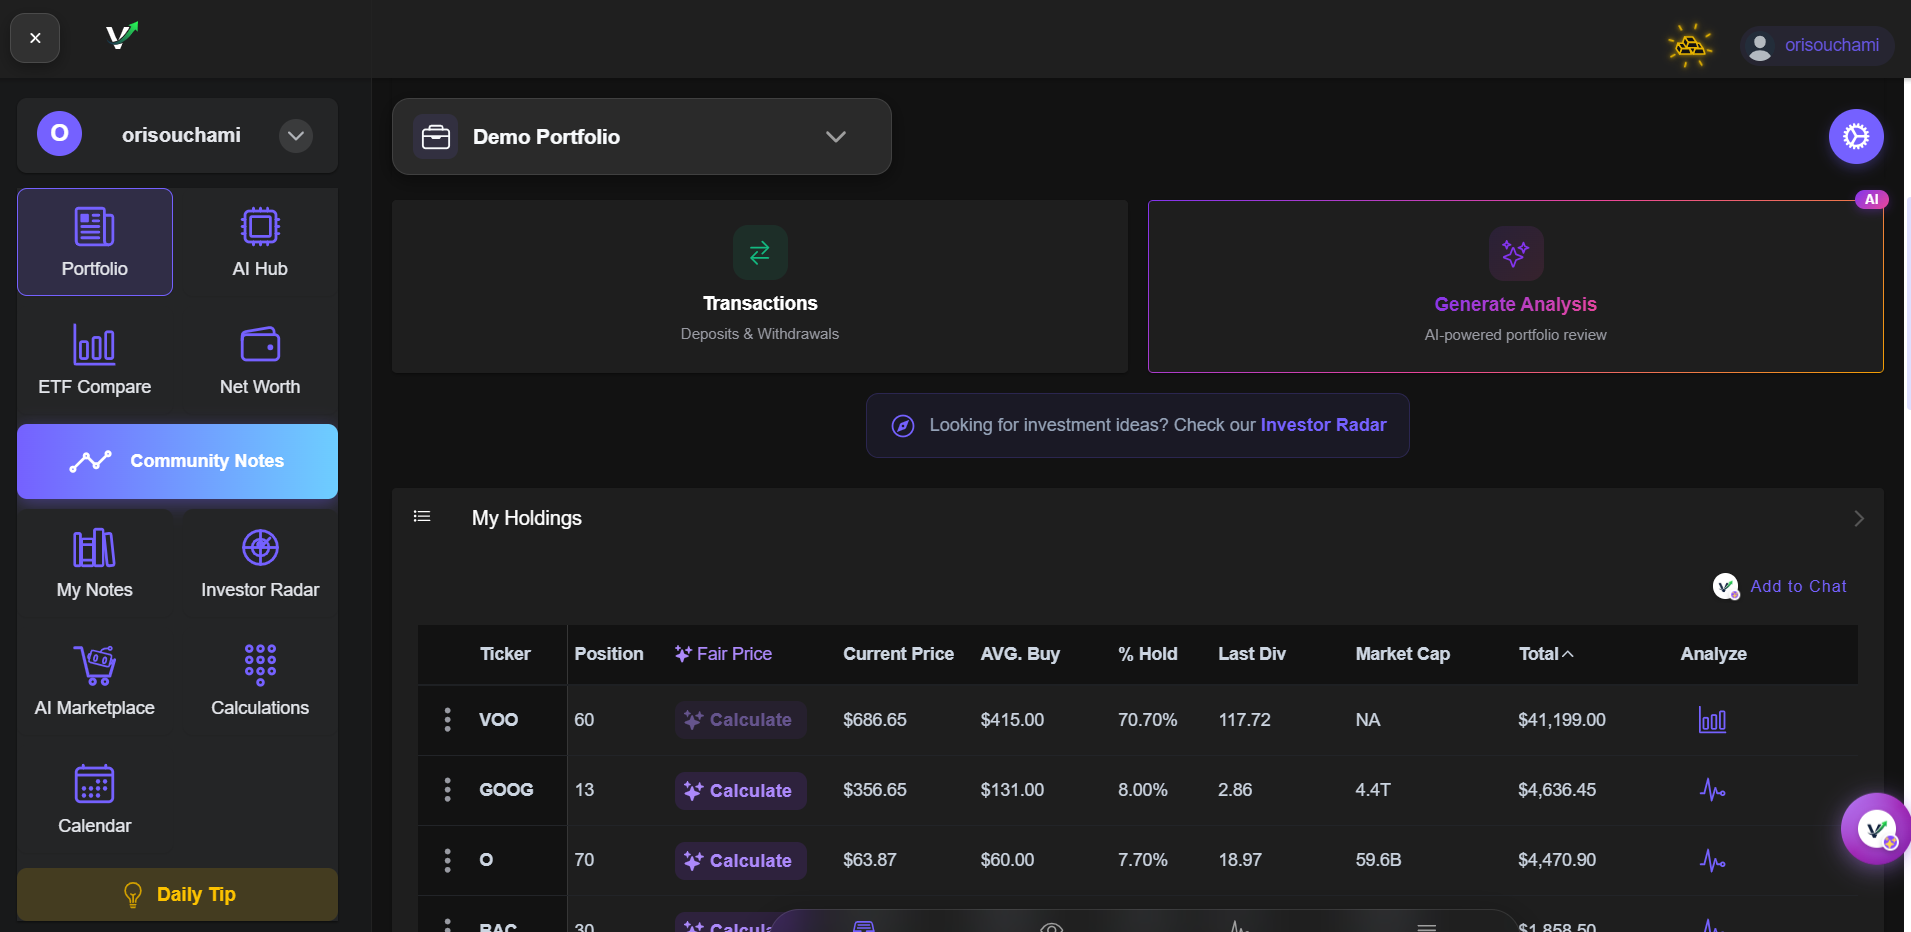Select the $41,199.00 total cell
The width and height of the screenshot is (1911, 932).
pyautogui.click(x=1562, y=720)
